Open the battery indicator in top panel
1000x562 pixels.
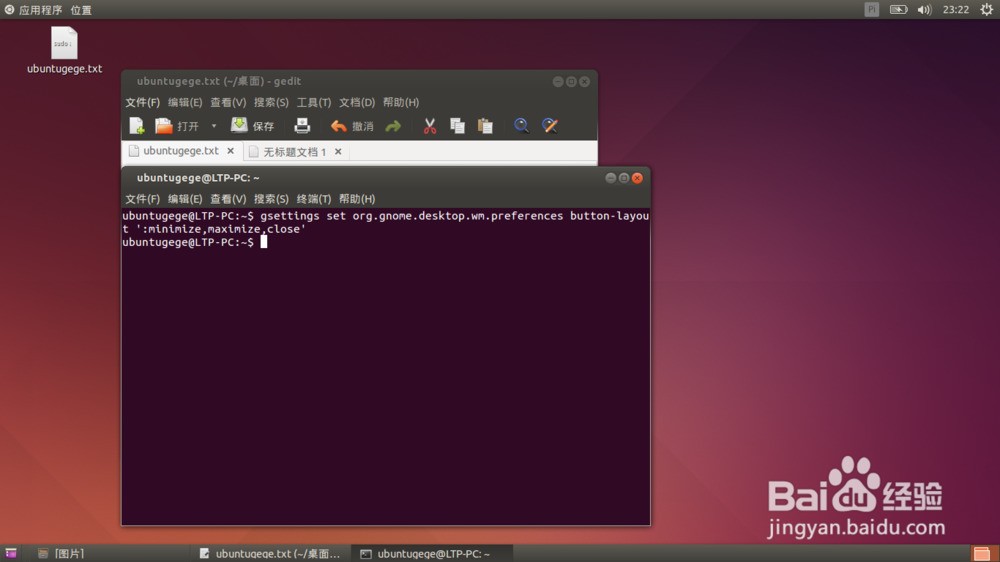point(898,10)
